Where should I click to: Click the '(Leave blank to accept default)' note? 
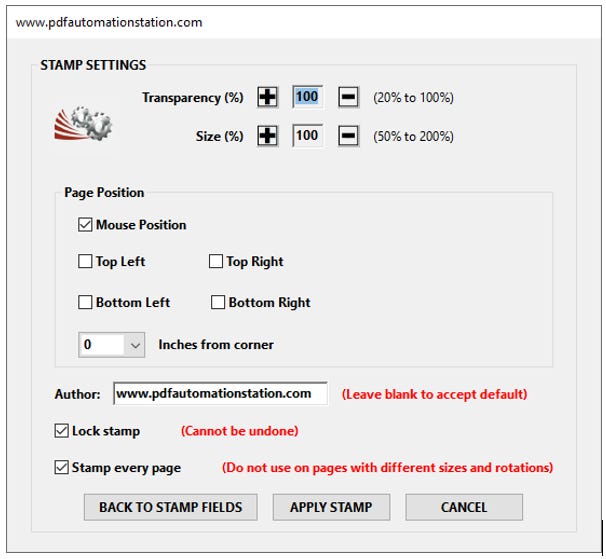pos(434,394)
